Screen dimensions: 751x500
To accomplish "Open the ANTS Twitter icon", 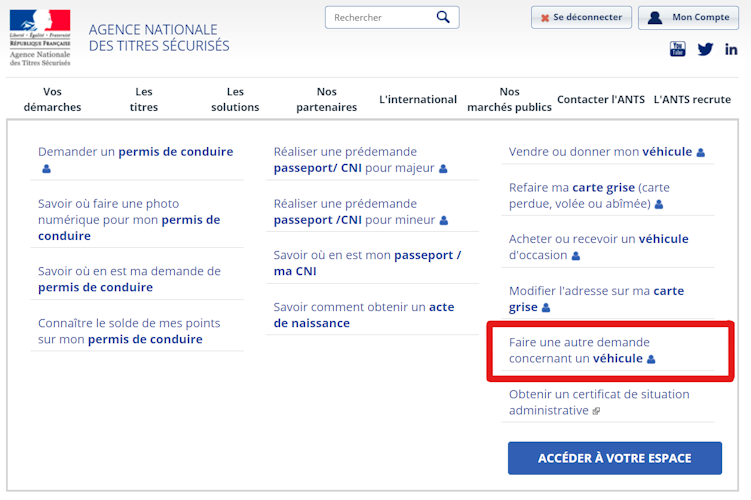I will pyautogui.click(x=705, y=49).
